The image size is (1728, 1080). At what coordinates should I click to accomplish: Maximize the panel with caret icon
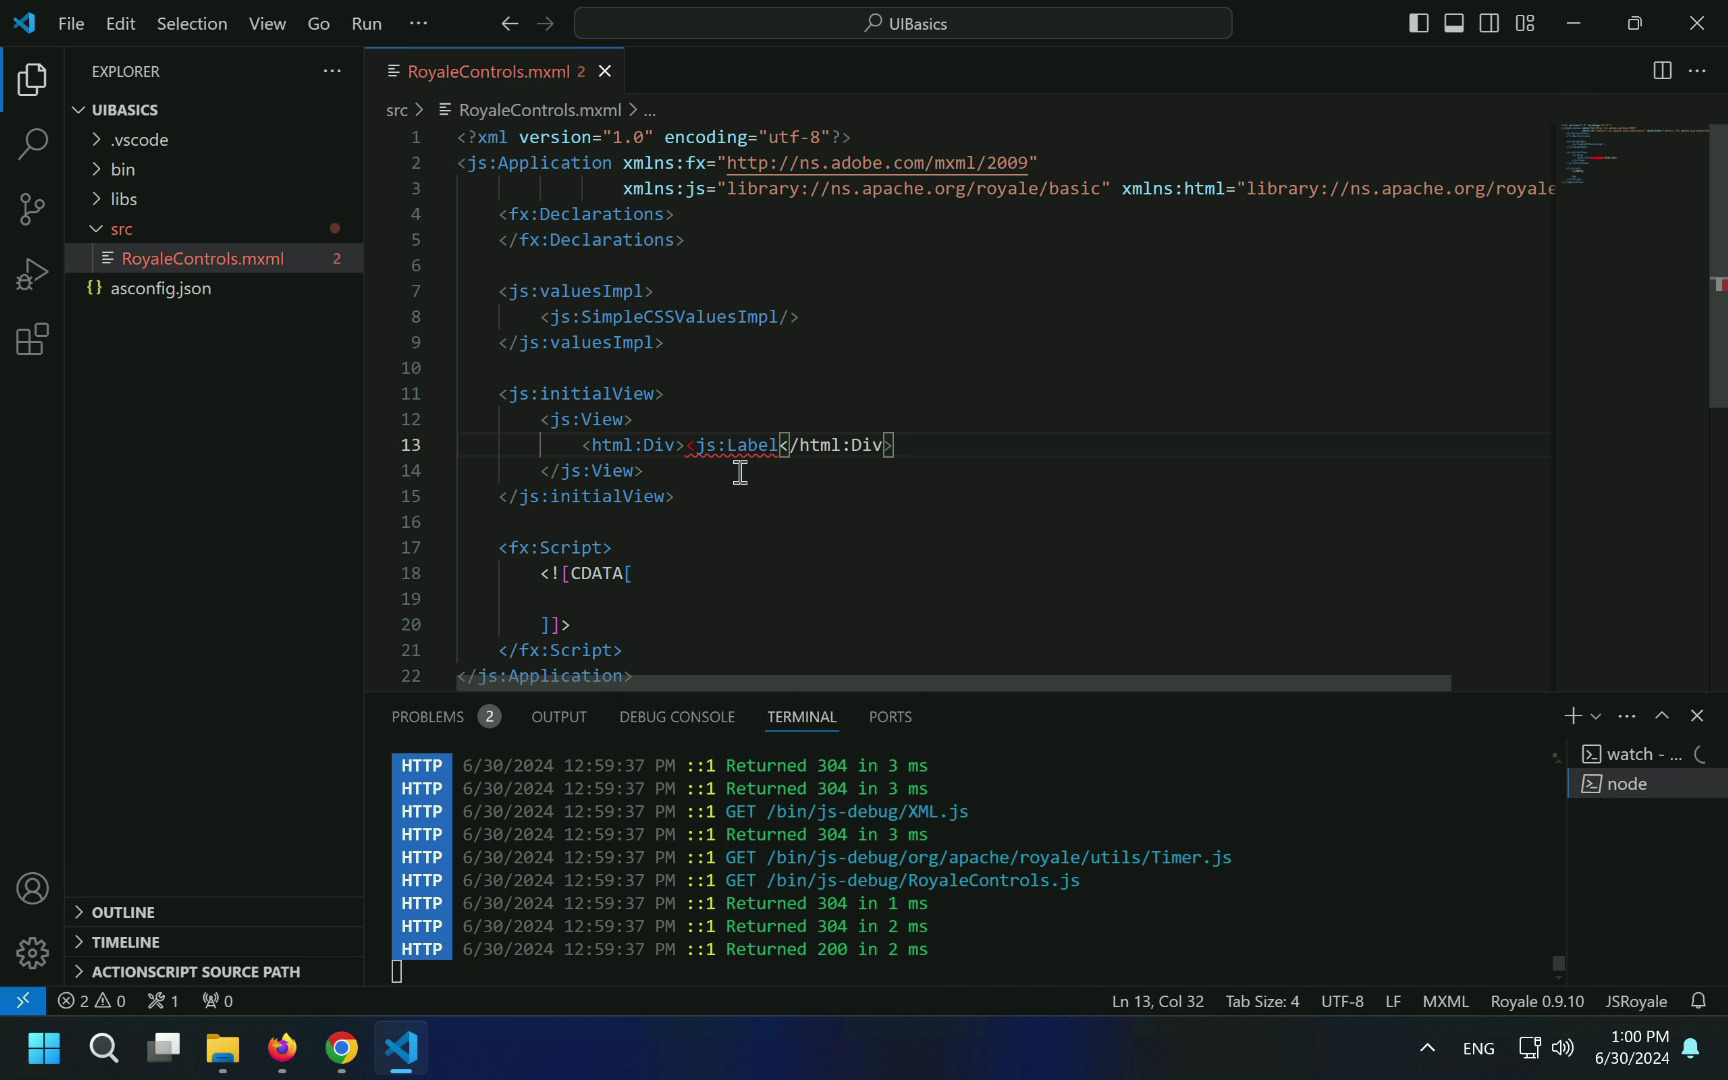click(1662, 716)
